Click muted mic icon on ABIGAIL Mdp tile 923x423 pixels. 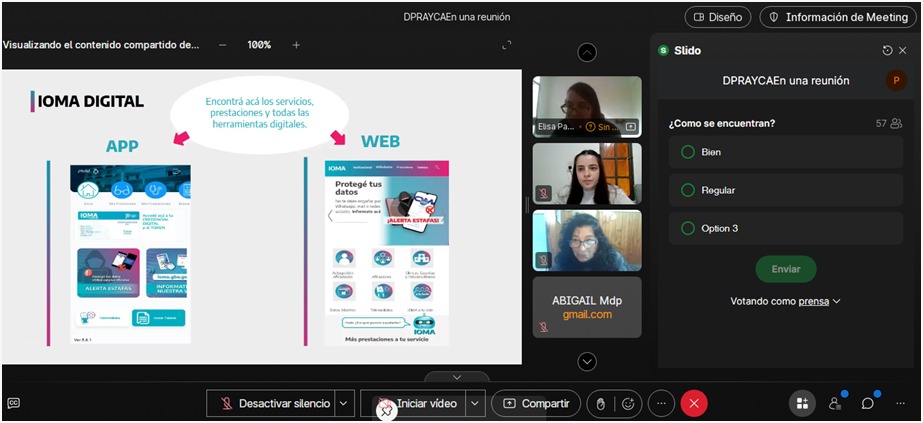[x=543, y=327]
